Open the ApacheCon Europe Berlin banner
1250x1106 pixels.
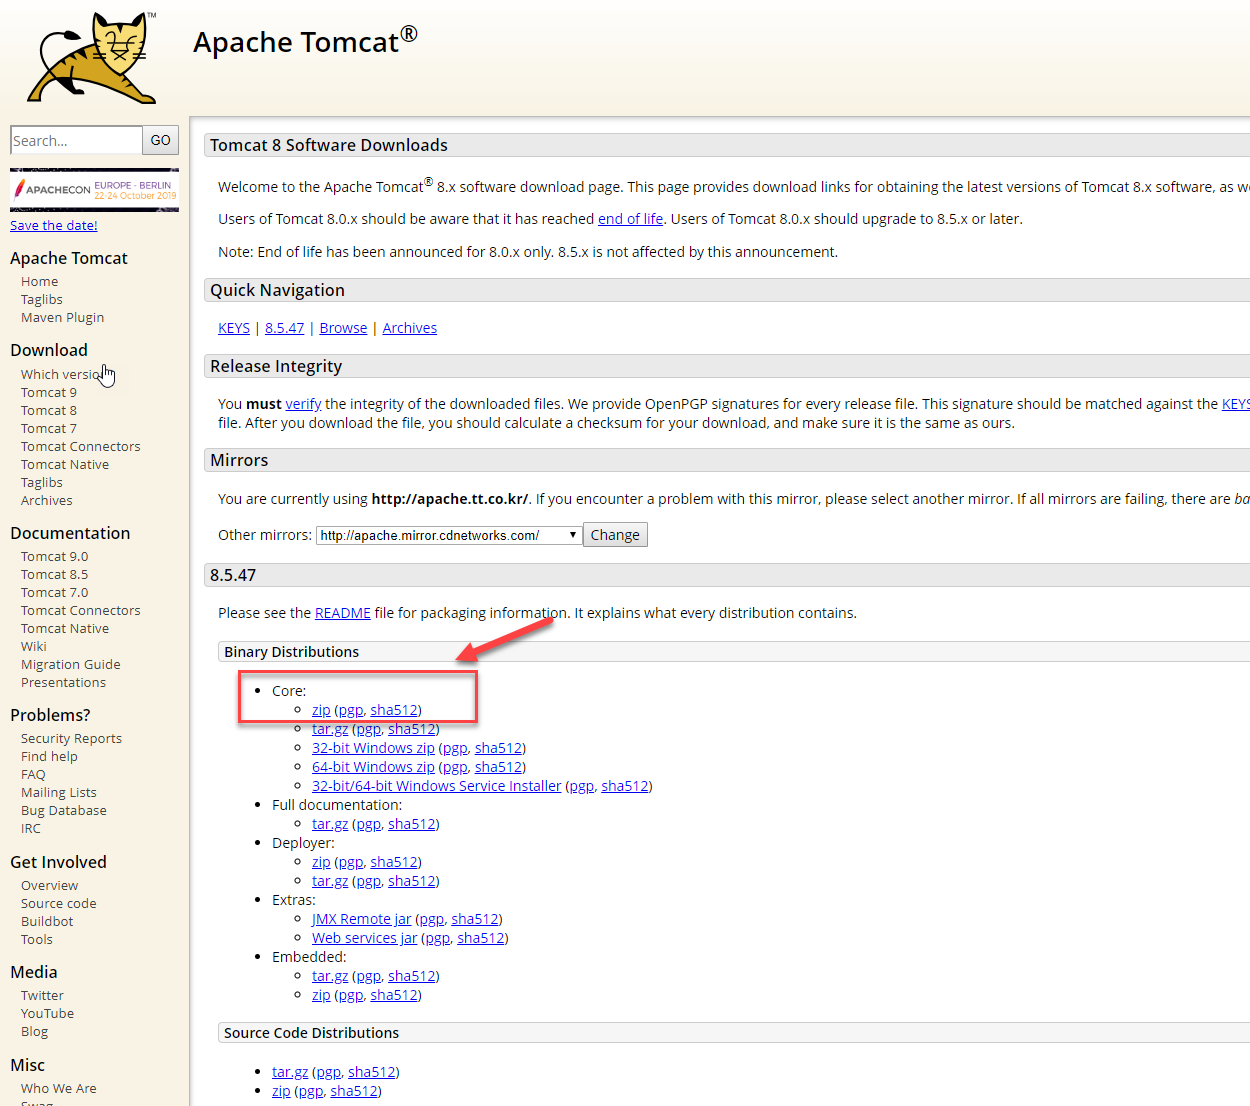point(94,189)
